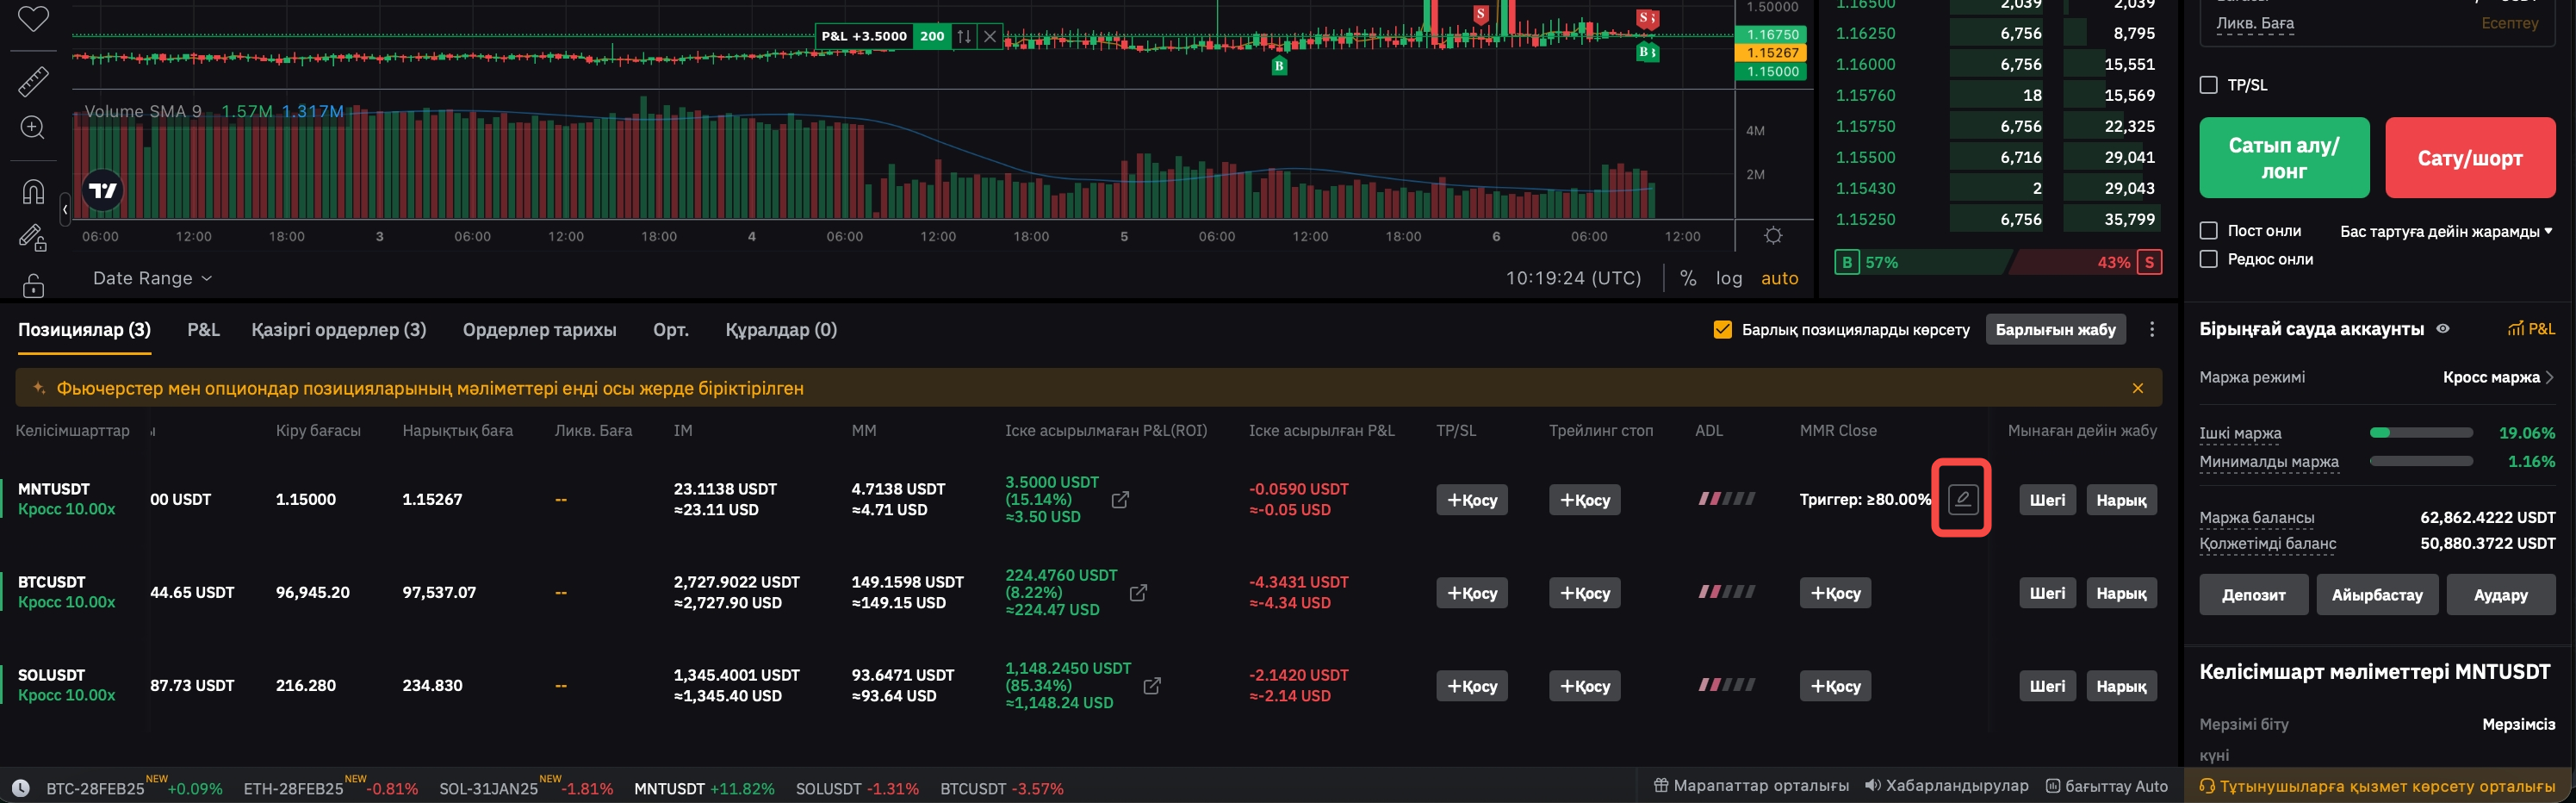This screenshot has height=803, width=2576.
Task: Open Бас тартуға дейін жарамды dropdown
Action: [2445, 231]
